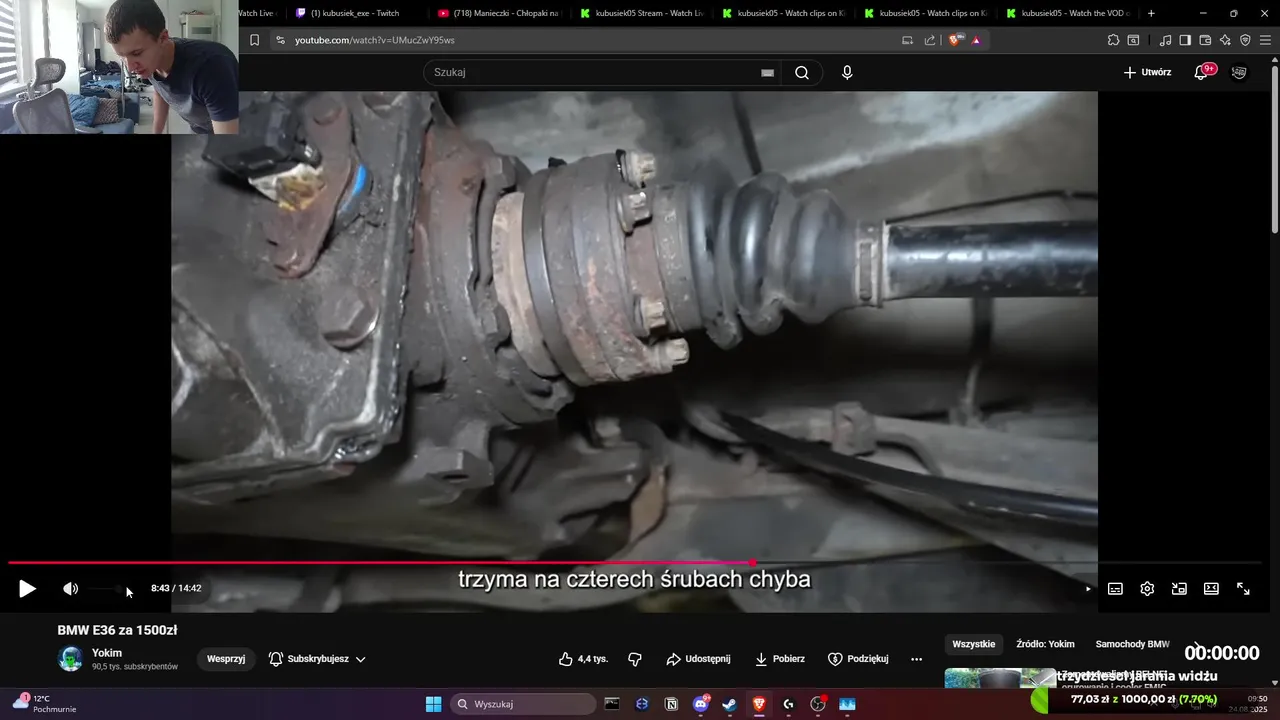
Task: Open the Windows Start menu
Action: click(433, 704)
